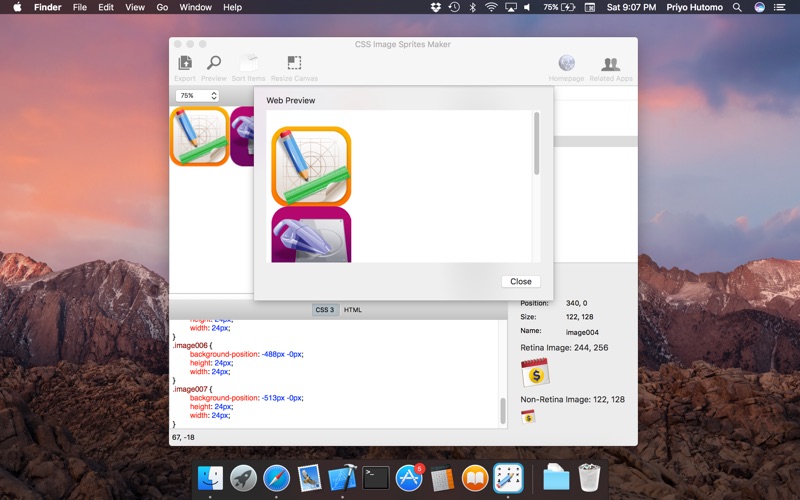Click the Web Preview vertical scrollbar

click(536, 145)
